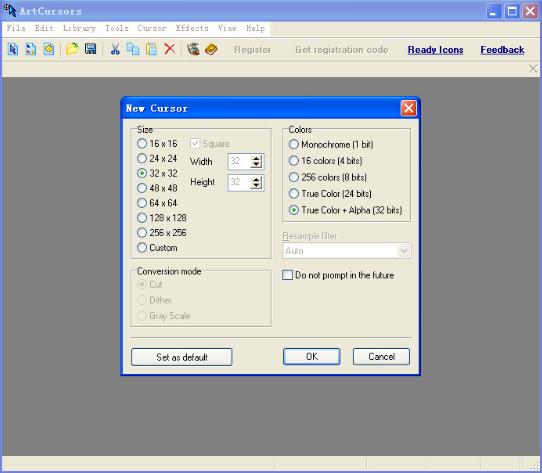Click Get registration code link
The image size is (542, 473).
pyautogui.click(x=342, y=50)
